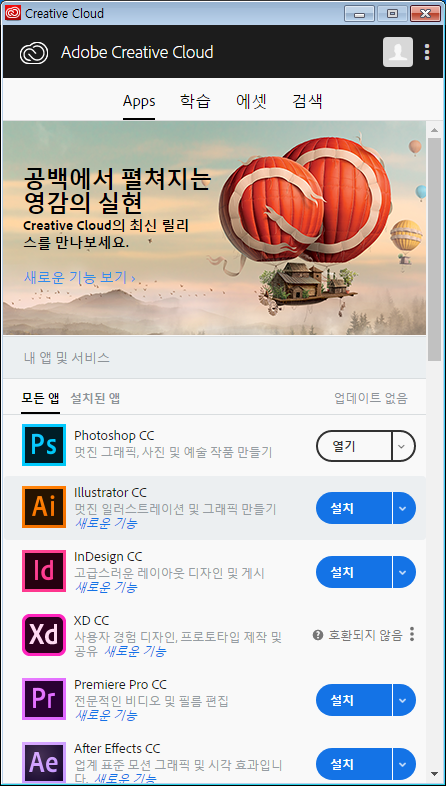Click the InDesign CC app icon
Viewport: 446px width, 786px height.
pyautogui.click(x=44, y=571)
